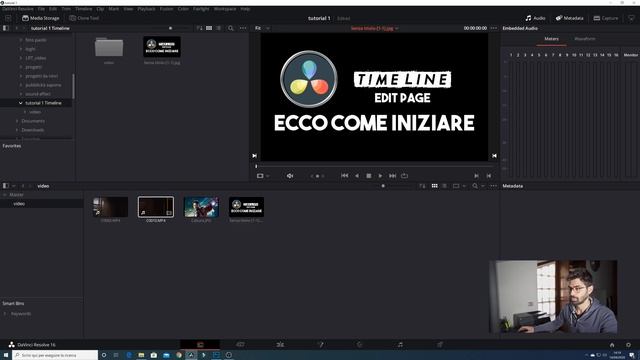The height and width of the screenshot is (360, 640).
Task: Switch media pool to list view
Action: [444, 186]
